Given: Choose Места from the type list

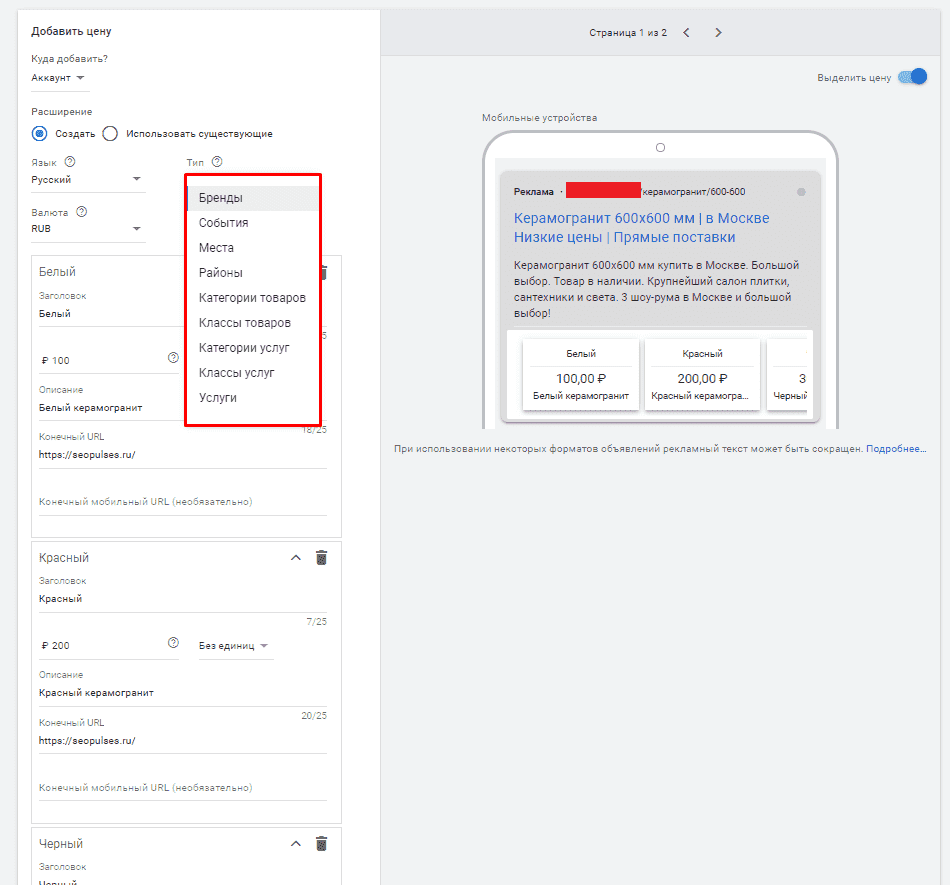Looking at the screenshot, I should click(x=253, y=248).
